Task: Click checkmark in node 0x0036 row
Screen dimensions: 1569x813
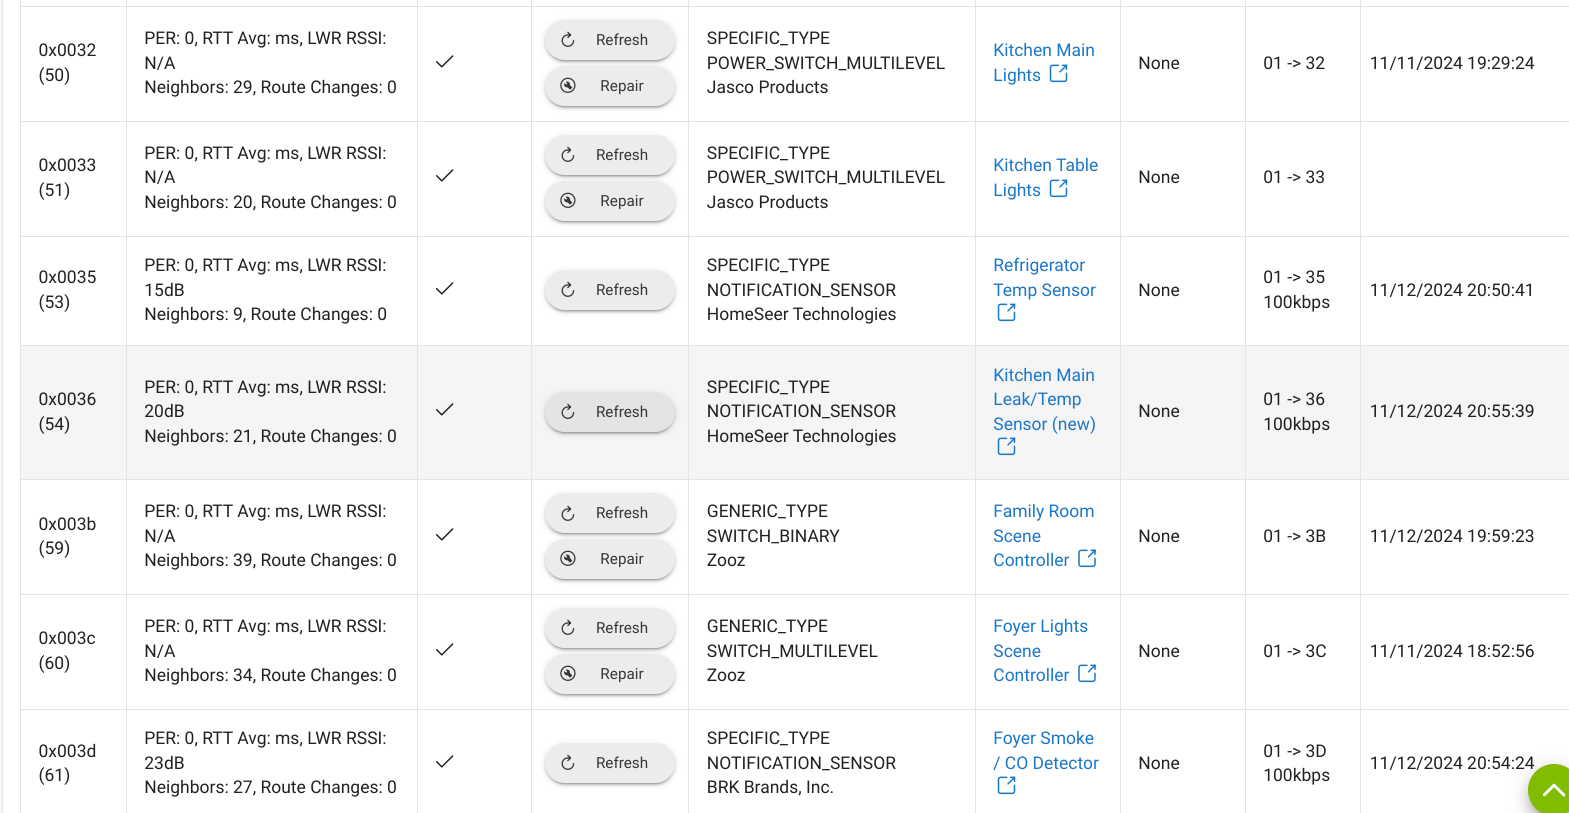Action: (445, 410)
